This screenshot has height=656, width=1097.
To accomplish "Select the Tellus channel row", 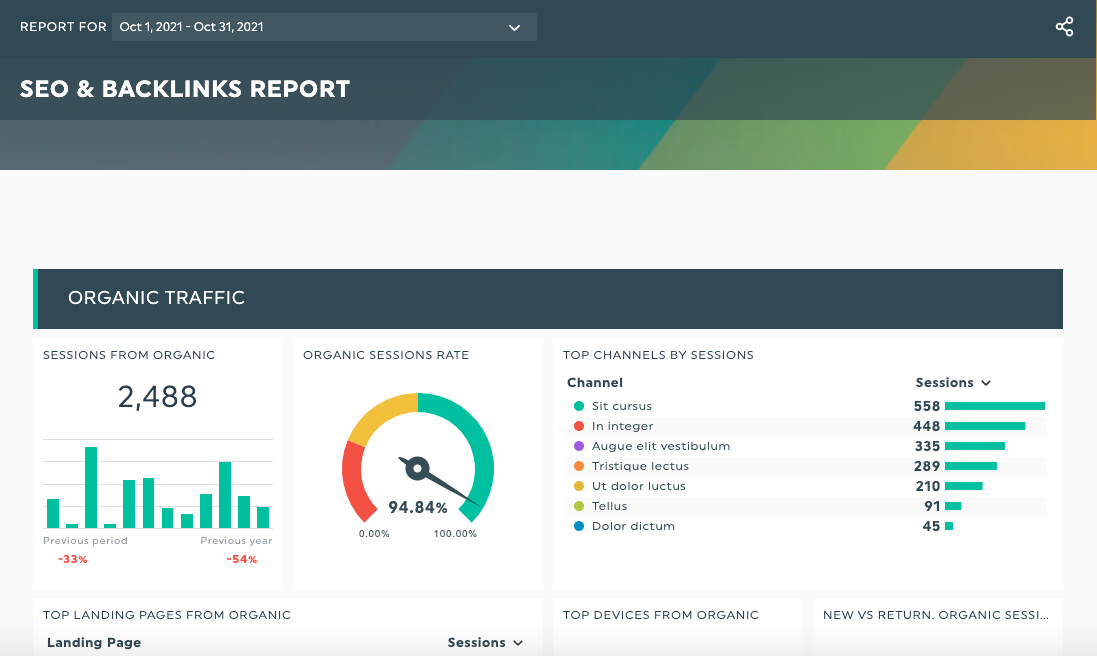I will pos(807,506).
